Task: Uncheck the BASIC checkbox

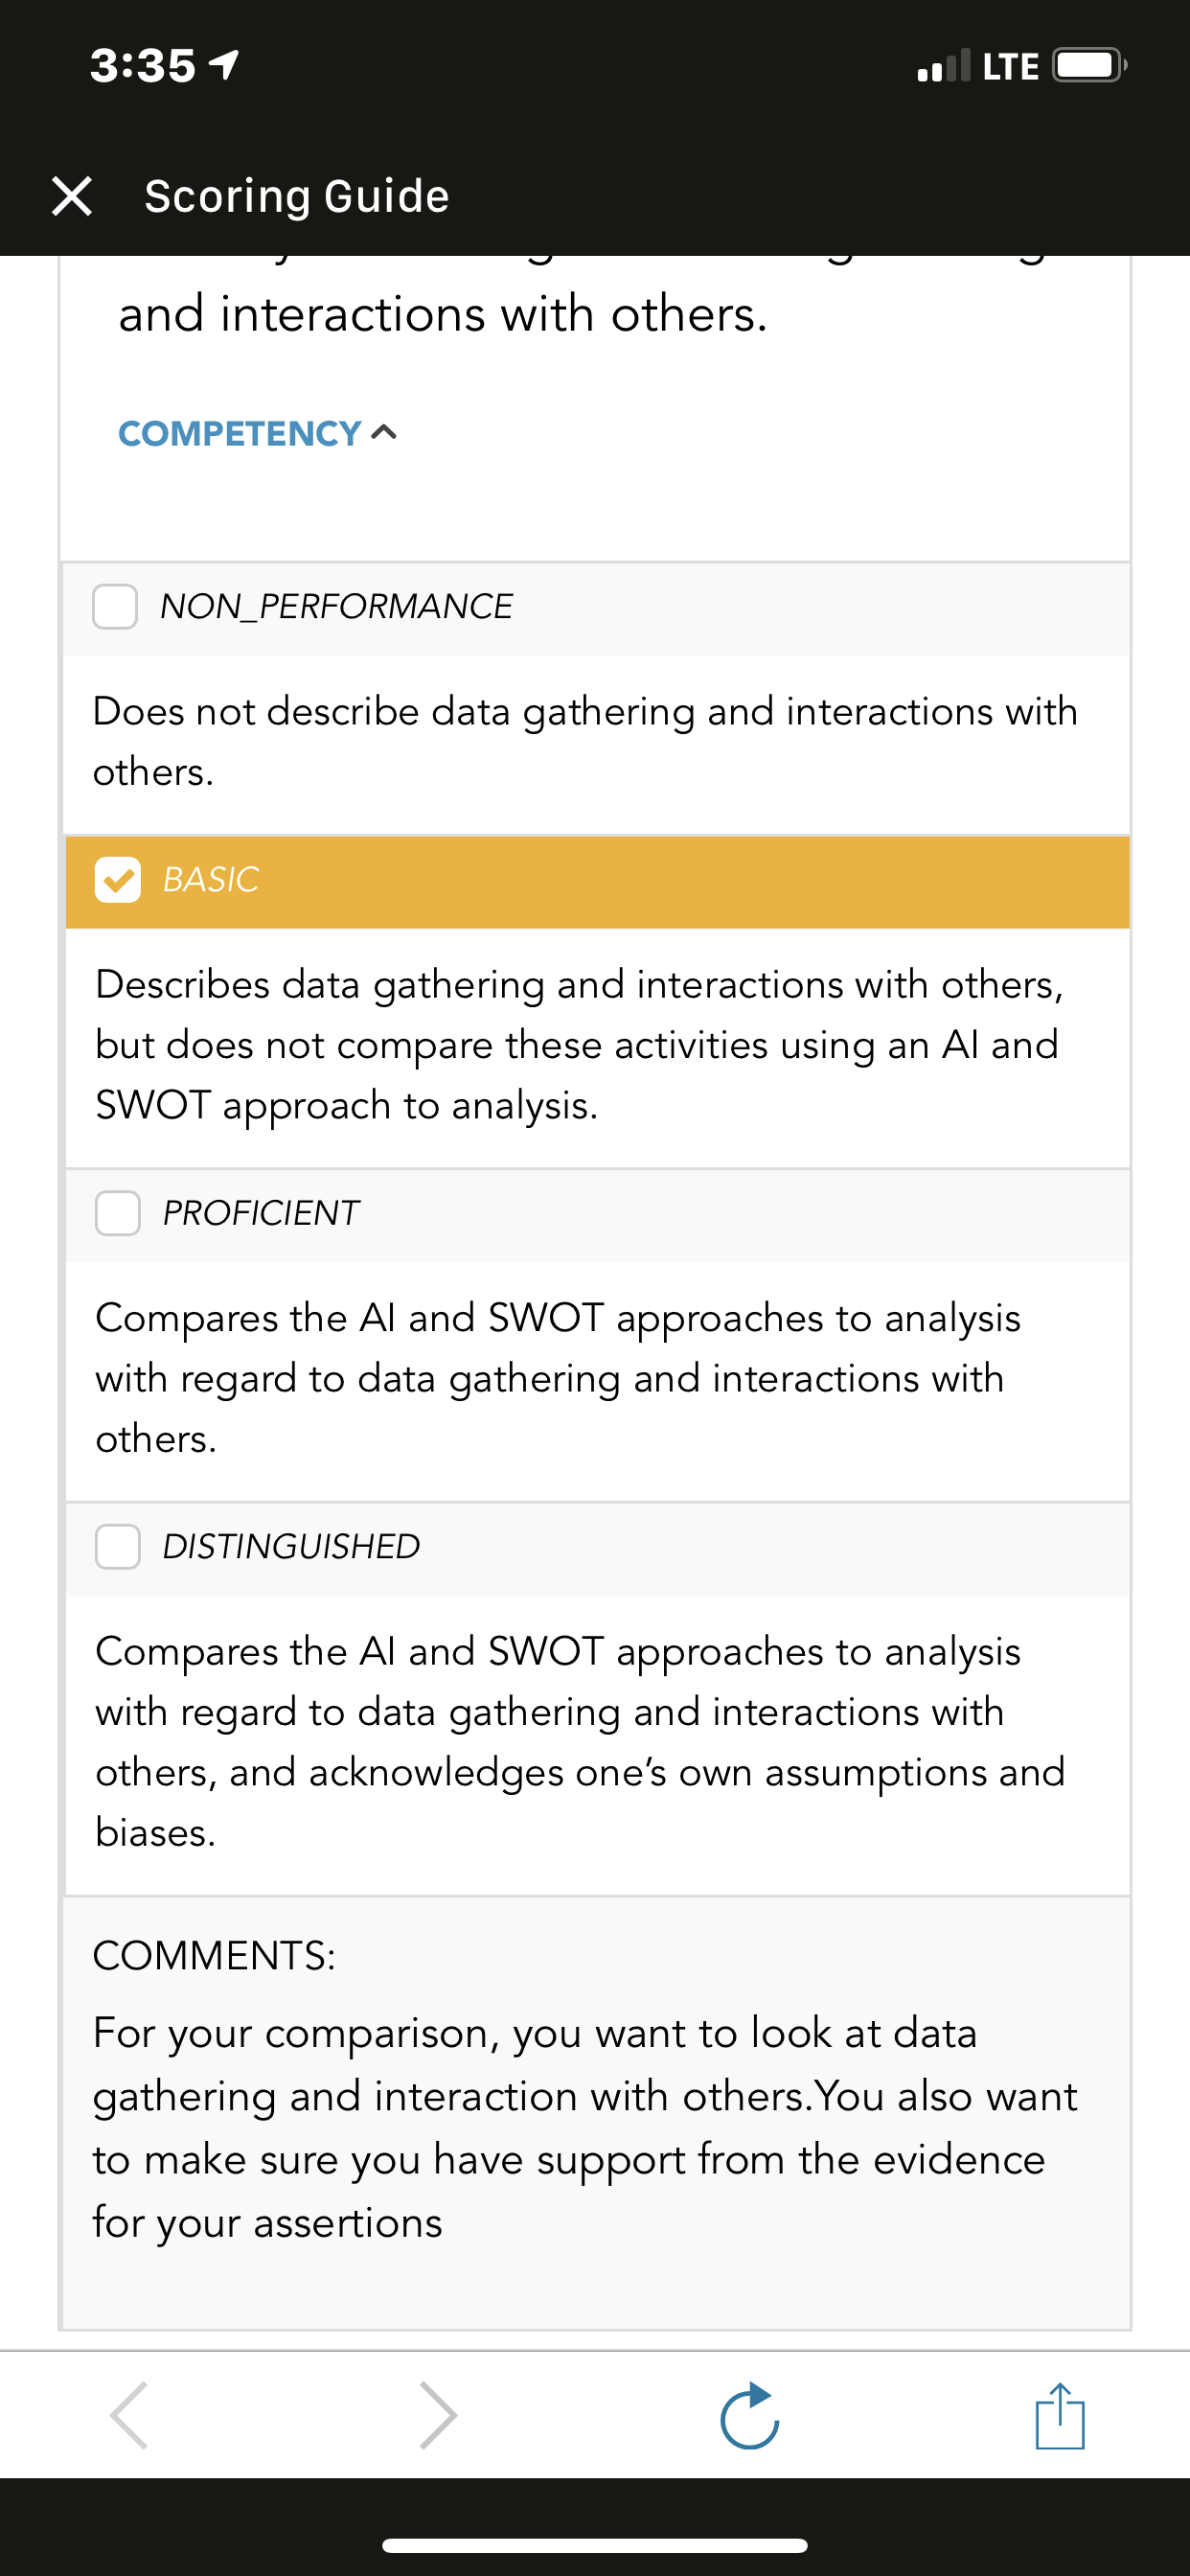Action: click(117, 880)
